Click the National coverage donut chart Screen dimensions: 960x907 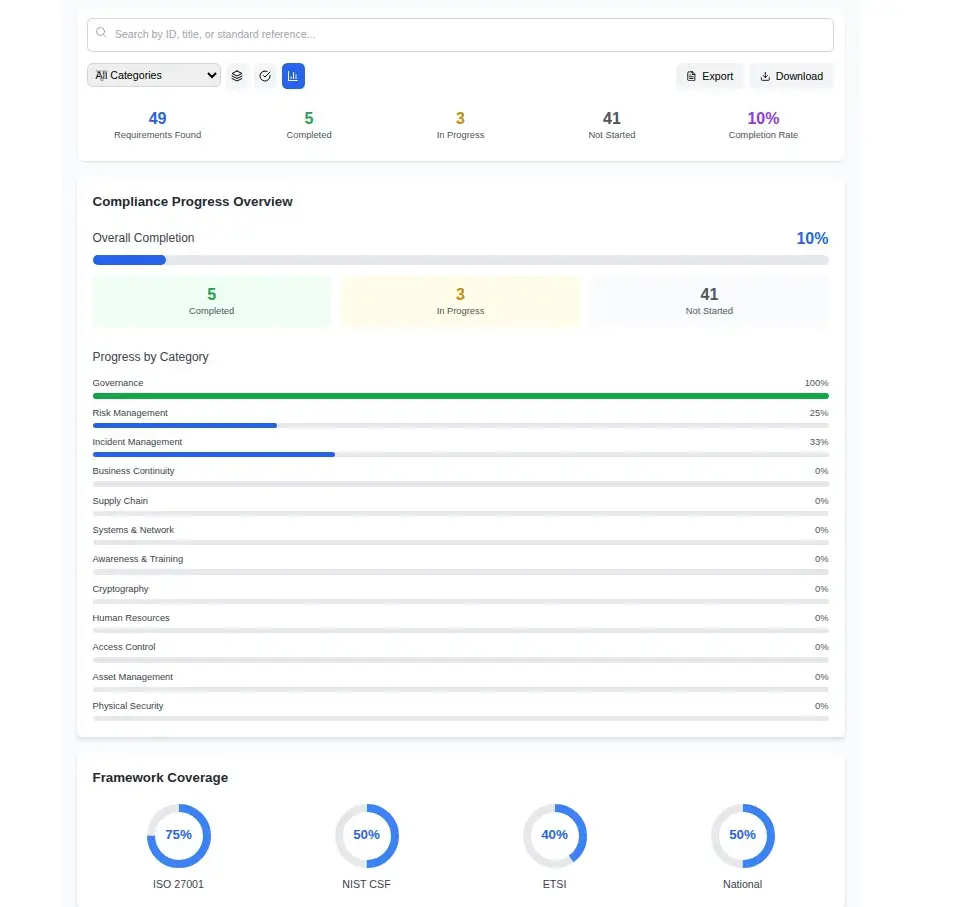click(x=743, y=835)
